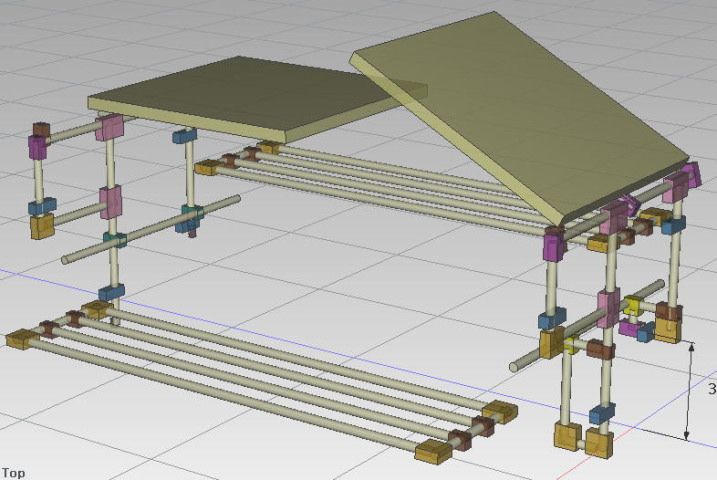The height and width of the screenshot is (480, 717).
Task: Pick pink connector under flat panel's front corner
Action: click(108, 128)
